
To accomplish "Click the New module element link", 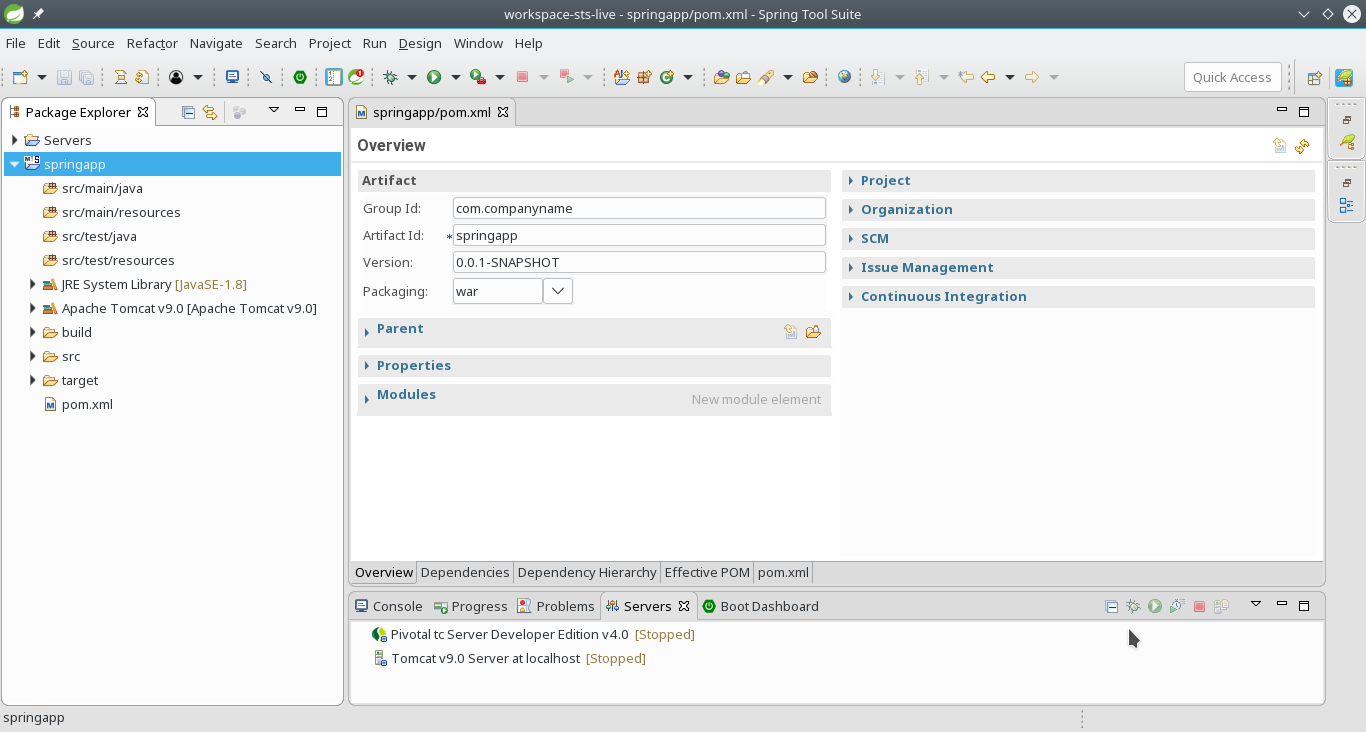I will [756, 399].
